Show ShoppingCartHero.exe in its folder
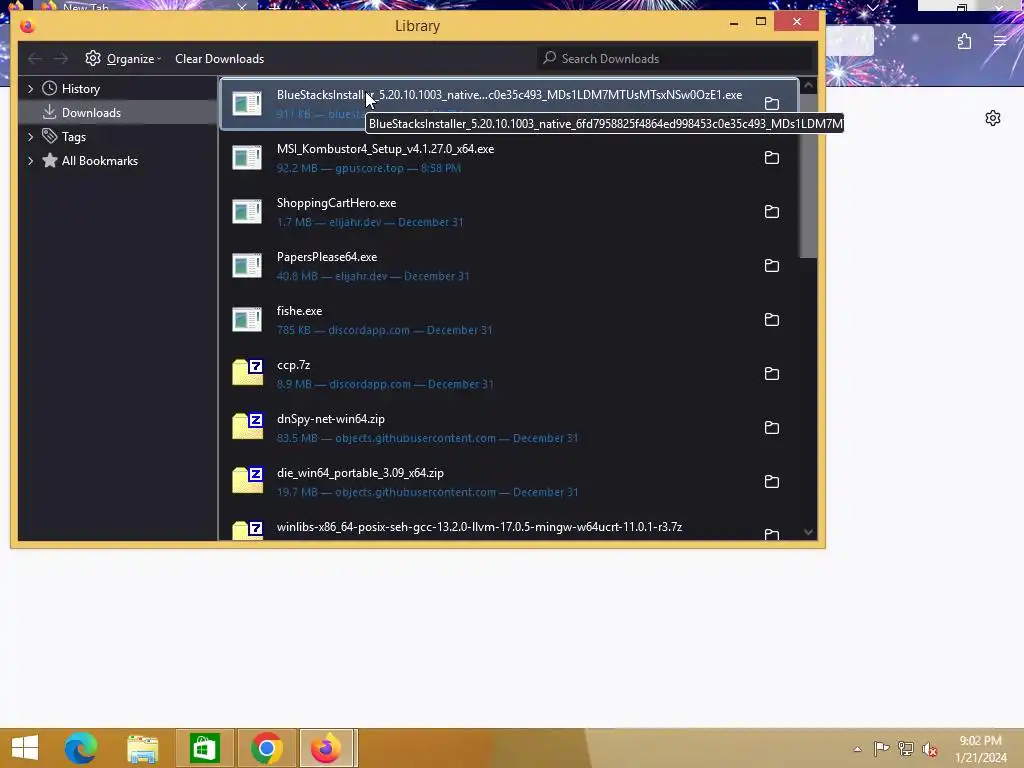 pyautogui.click(x=771, y=212)
